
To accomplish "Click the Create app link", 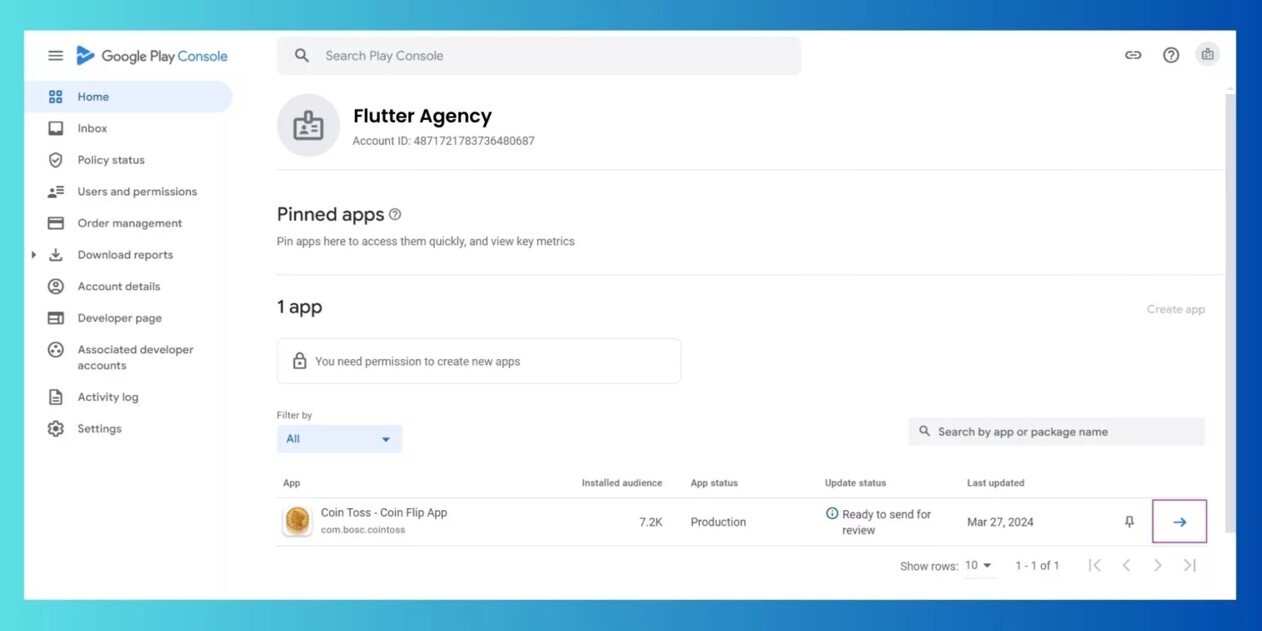I will pos(1175,309).
